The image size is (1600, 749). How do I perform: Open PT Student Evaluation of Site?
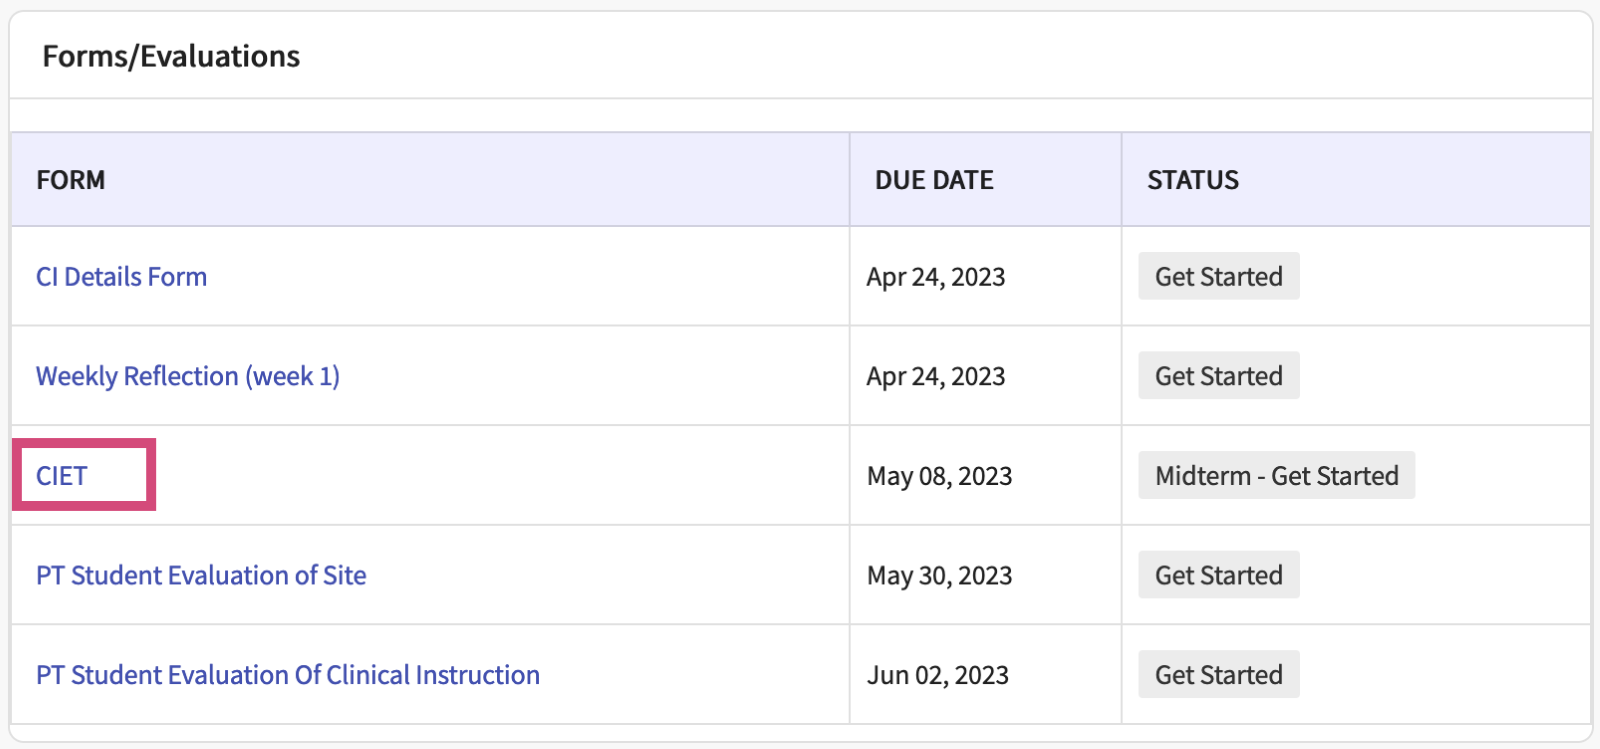201,576
